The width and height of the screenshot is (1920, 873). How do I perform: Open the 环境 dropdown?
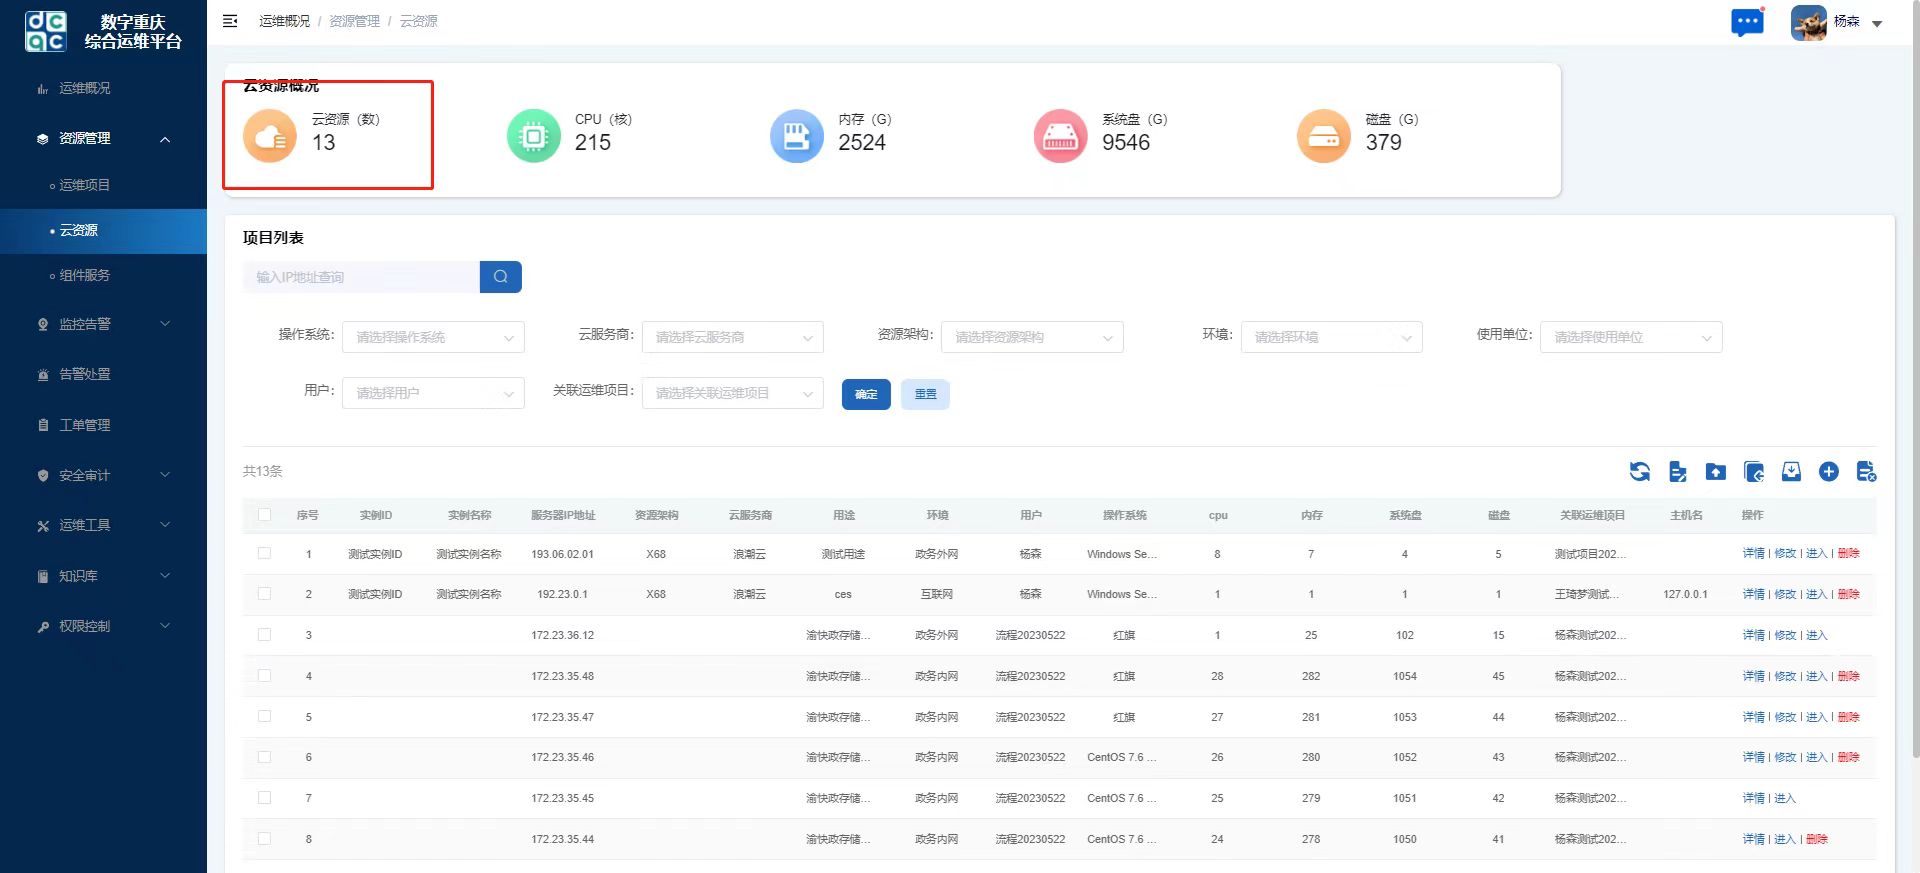(1332, 337)
